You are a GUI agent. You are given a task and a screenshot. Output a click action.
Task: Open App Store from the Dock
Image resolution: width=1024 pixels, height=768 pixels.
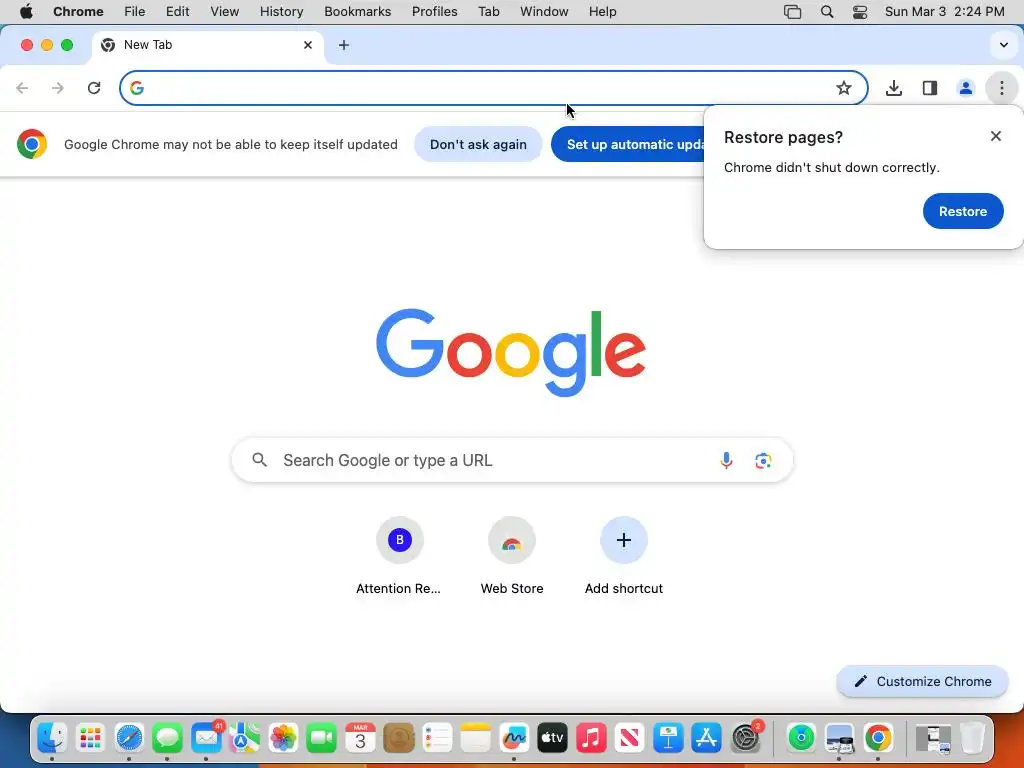[x=707, y=738]
